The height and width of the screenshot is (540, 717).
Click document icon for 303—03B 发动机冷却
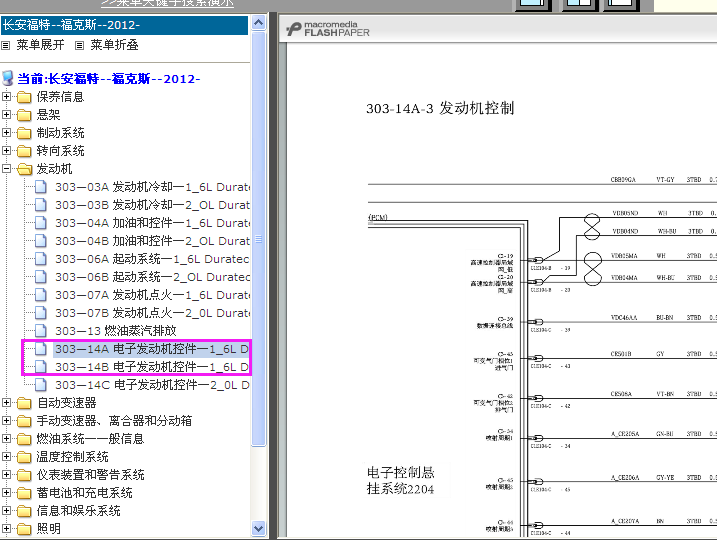point(41,204)
